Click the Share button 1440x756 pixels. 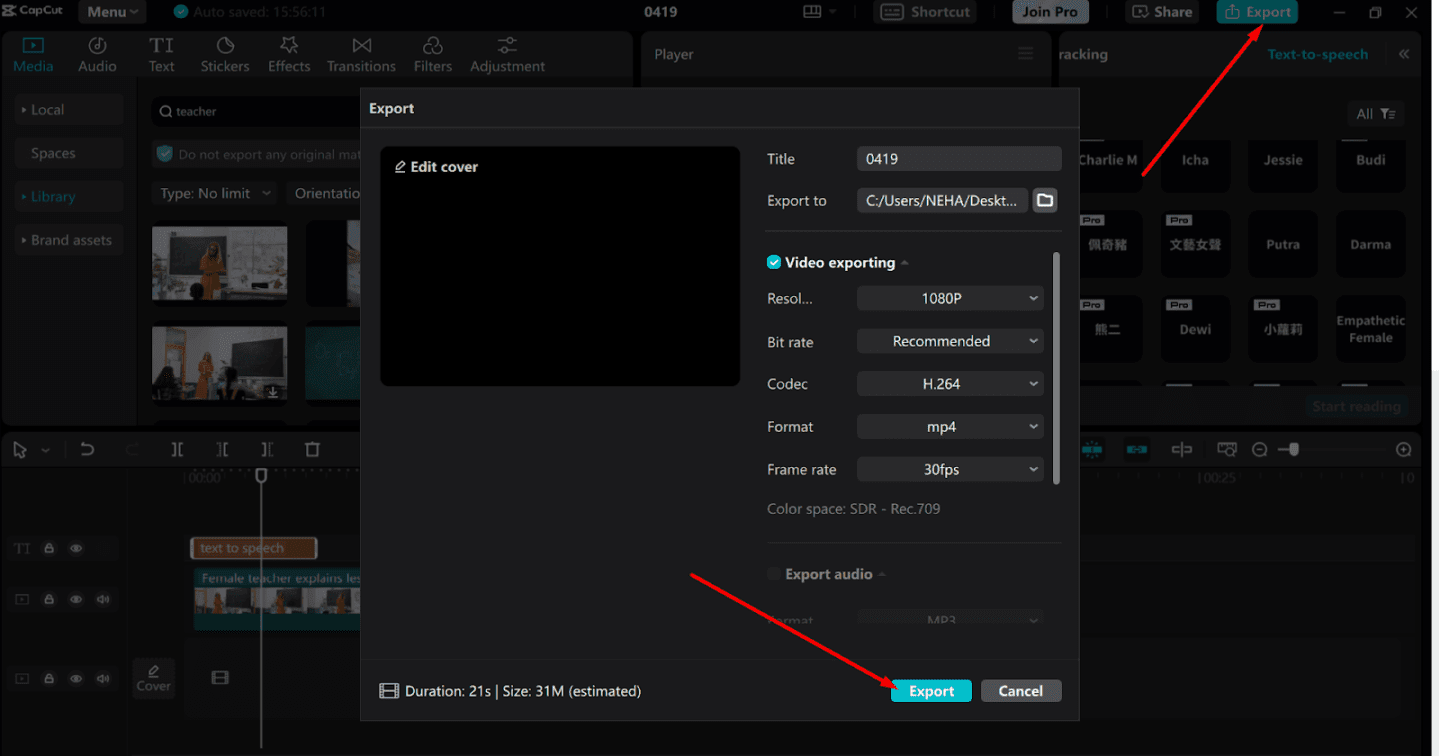(1162, 12)
